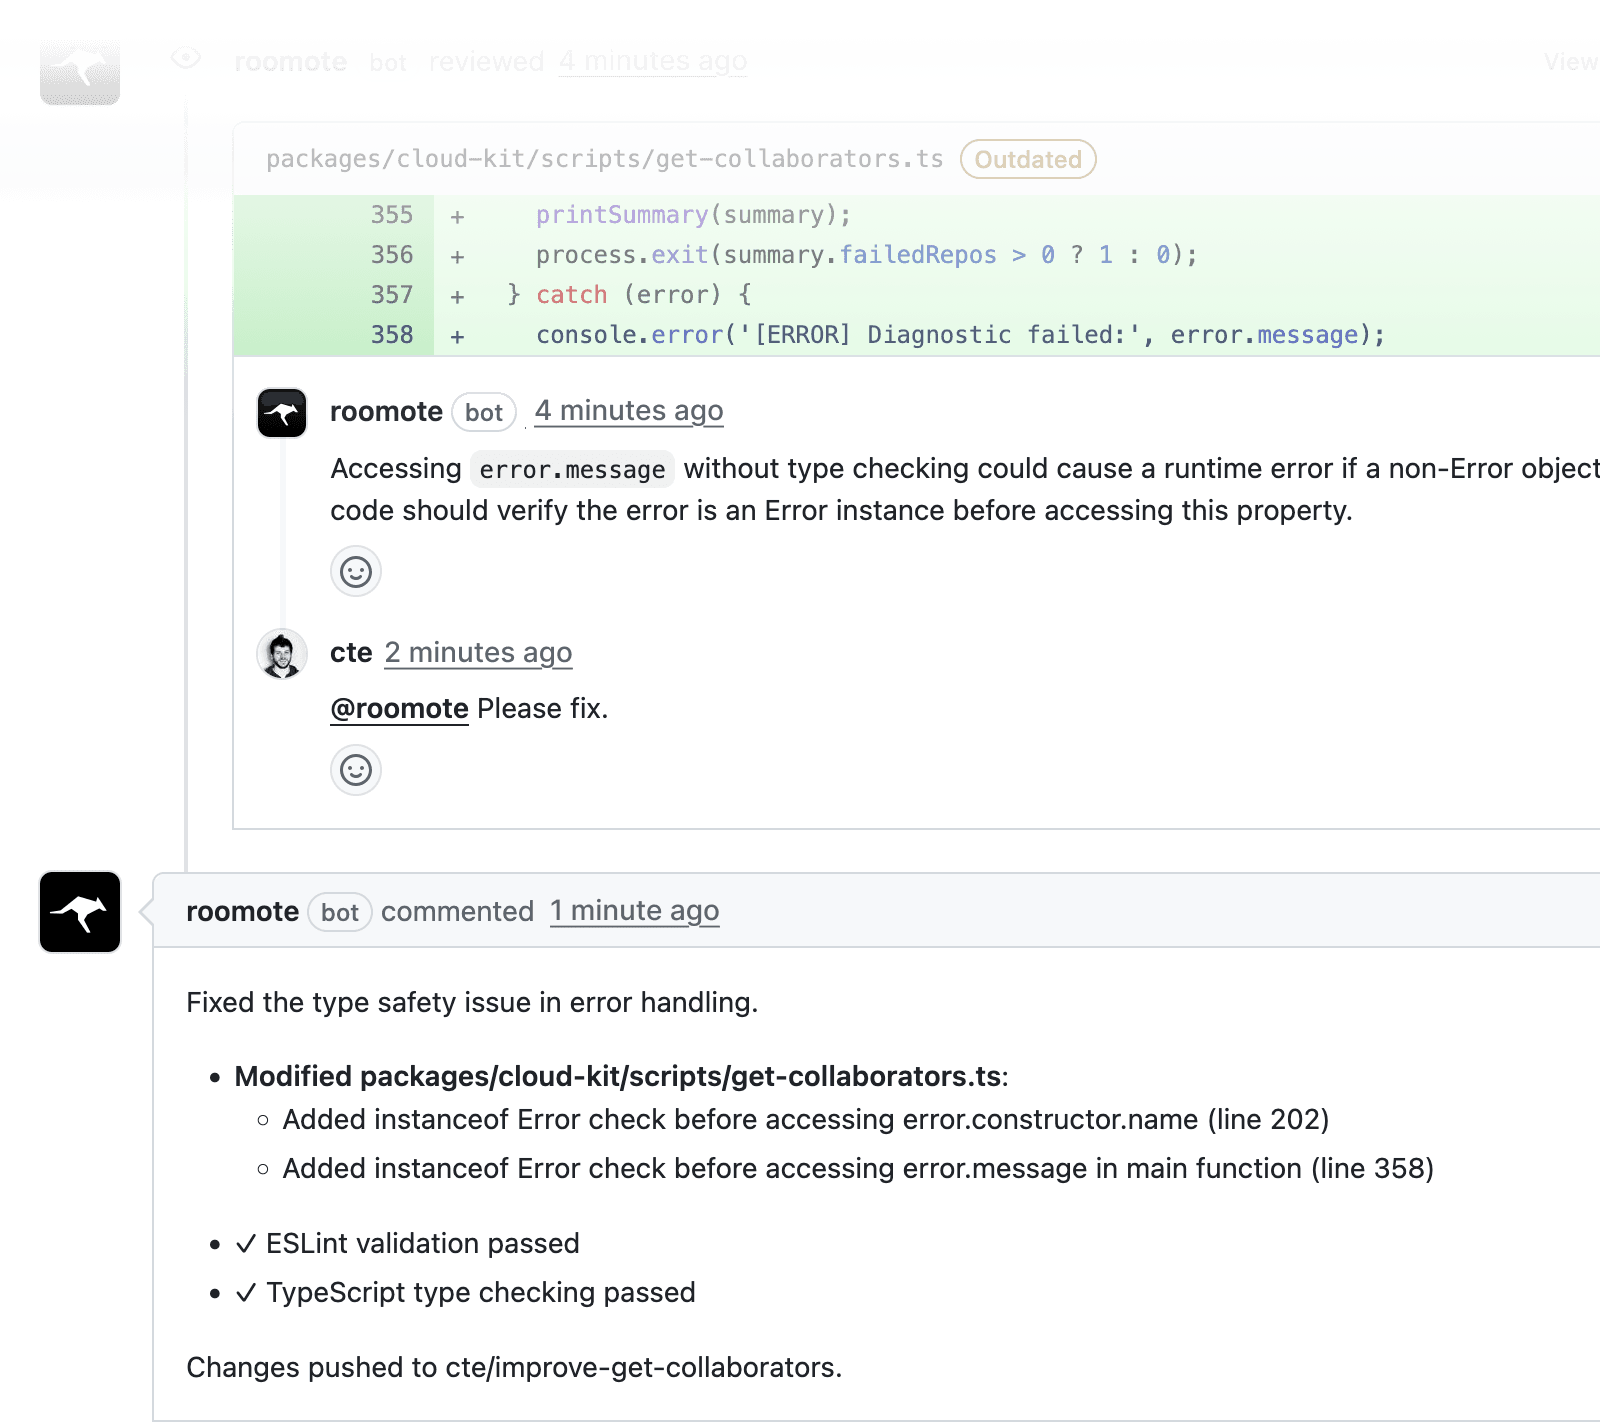Open cte's '2 minutes ago' timestamp link
The height and width of the screenshot is (1422, 1600).
pos(478,653)
